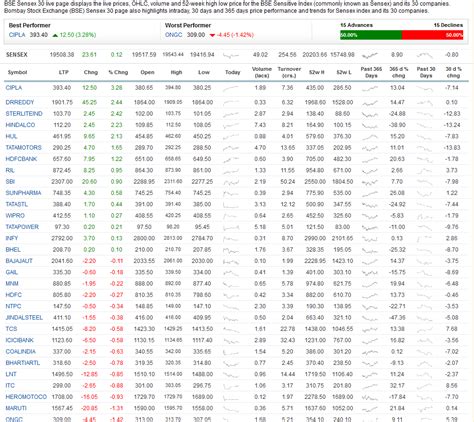The width and height of the screenshot is (474, 422).
Task: Sort table by Volume (lacs) column header
Action: coord(262,72)
